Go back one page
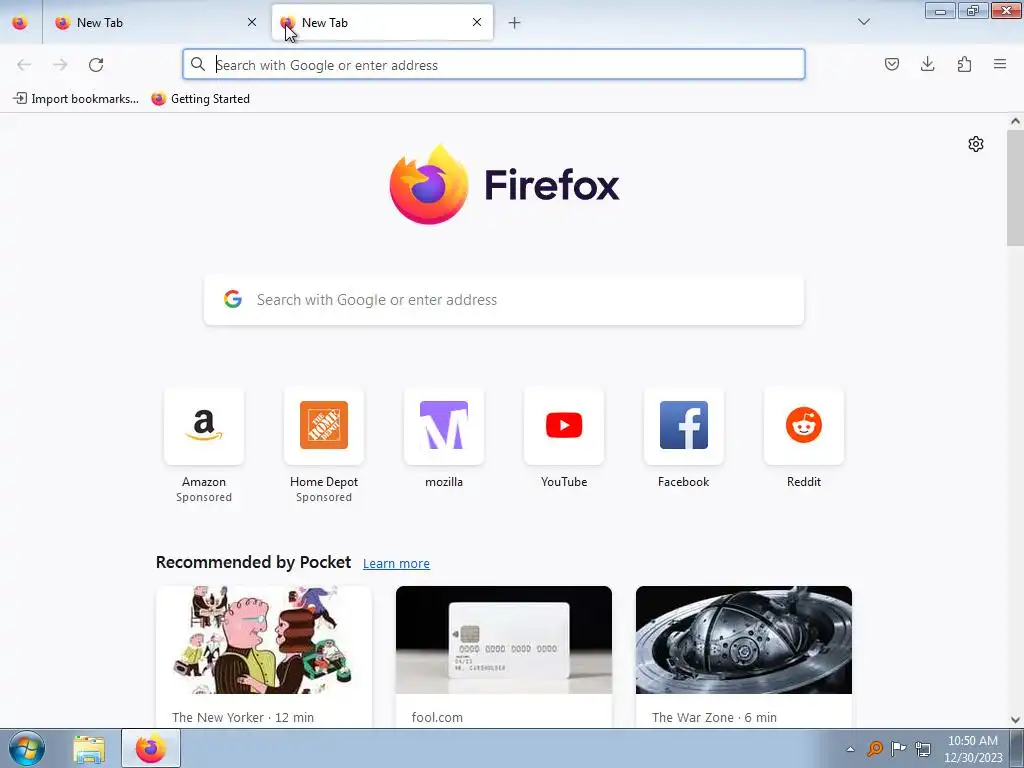Viewport: 1024px width, 768px height. (x=24, y=65)
